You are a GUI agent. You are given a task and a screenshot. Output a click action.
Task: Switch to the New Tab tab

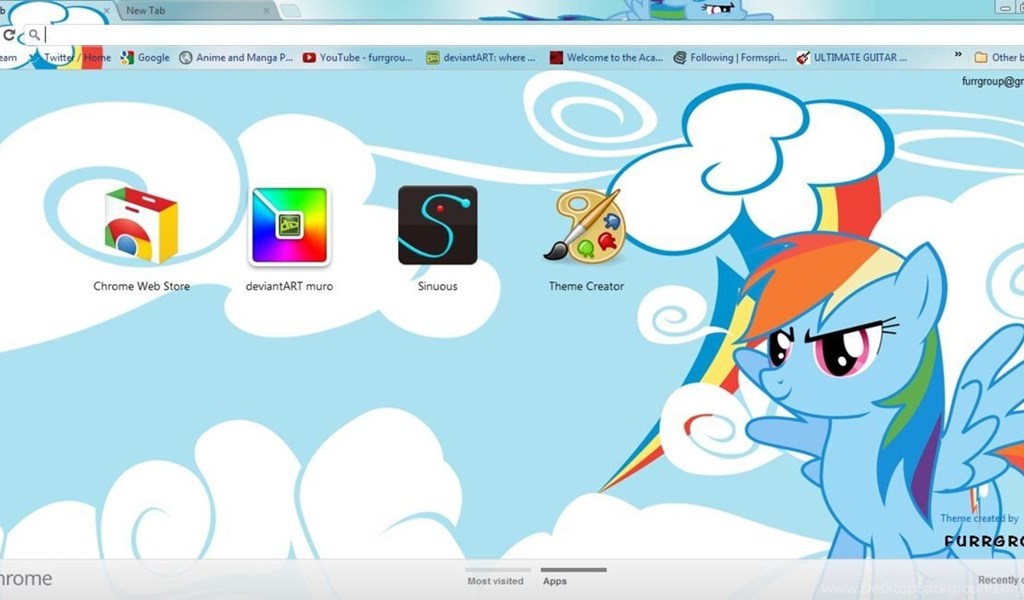196,10
